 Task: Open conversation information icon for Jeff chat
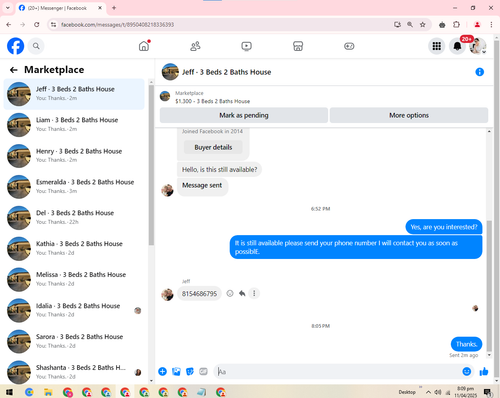[479, 72]
